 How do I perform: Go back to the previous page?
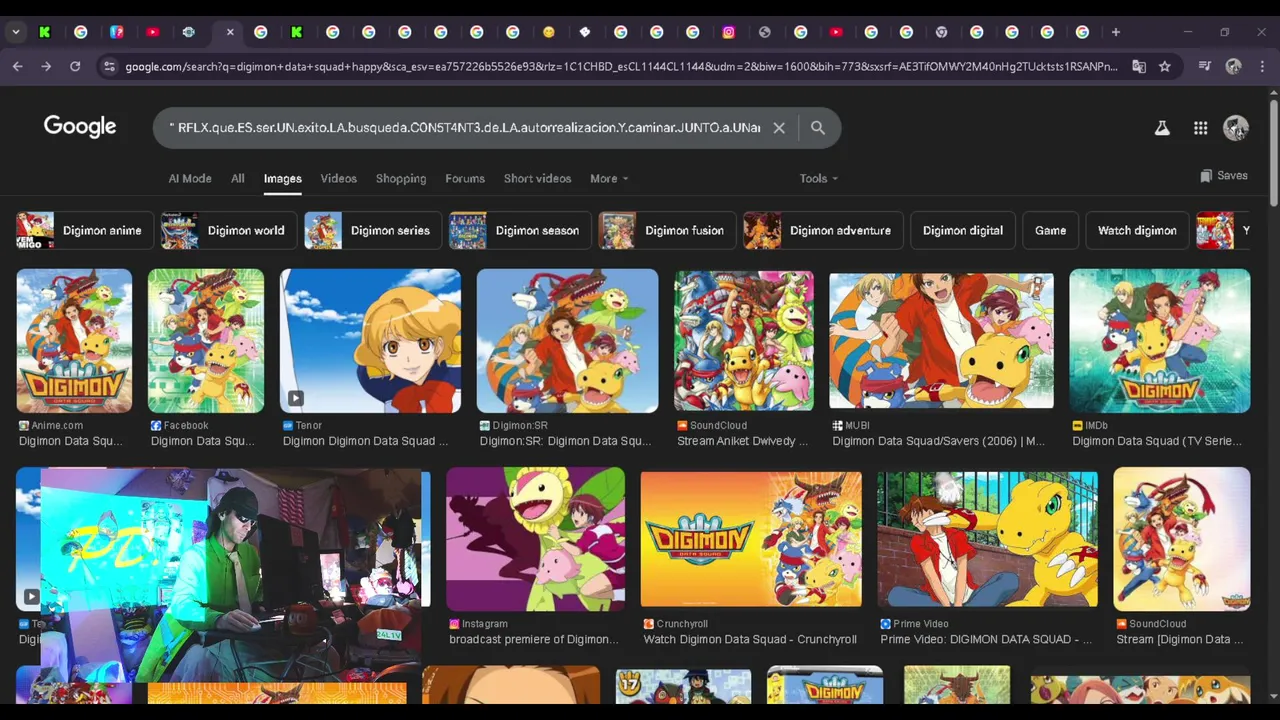[x=18, y=67]
